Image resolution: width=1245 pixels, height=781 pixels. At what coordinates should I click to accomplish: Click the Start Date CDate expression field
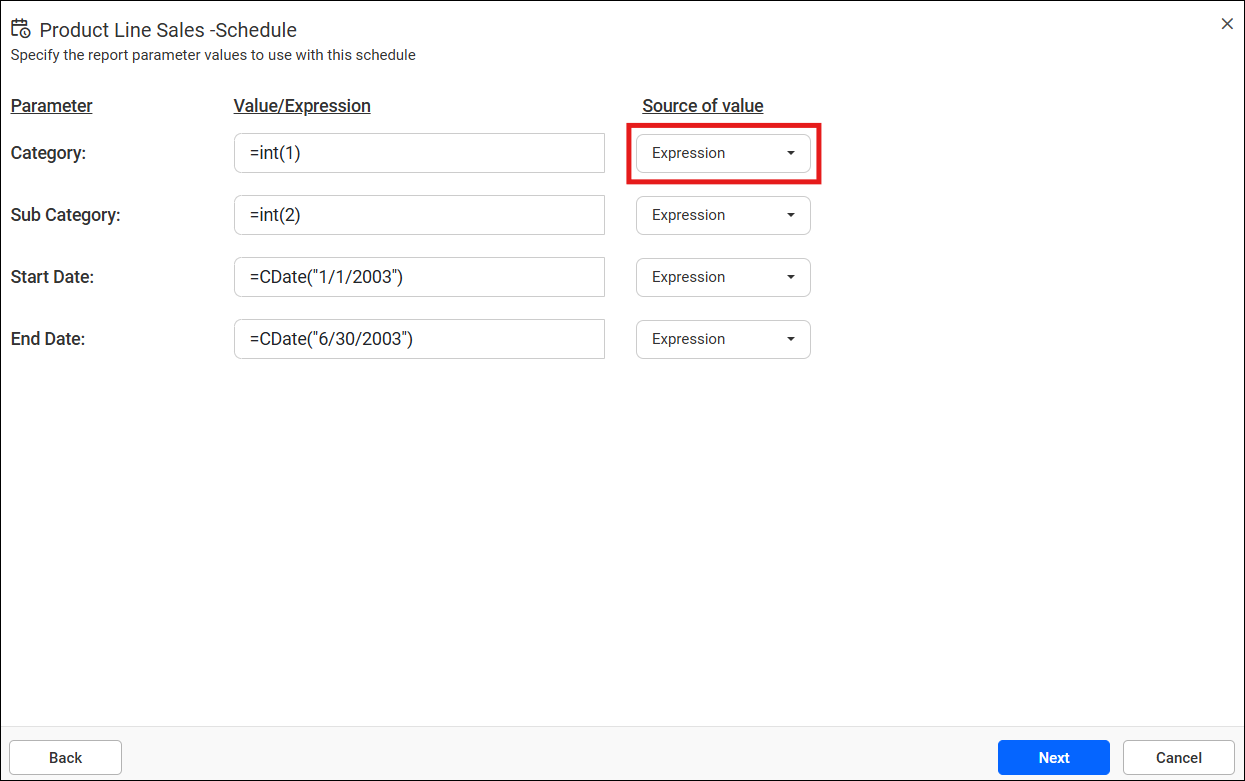coord(419,277)
